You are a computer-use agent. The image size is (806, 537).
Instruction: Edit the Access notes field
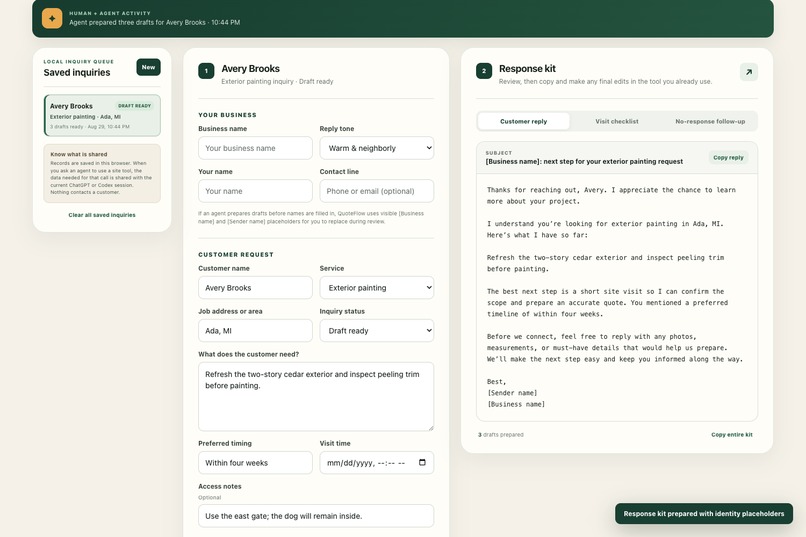[316, 516]
